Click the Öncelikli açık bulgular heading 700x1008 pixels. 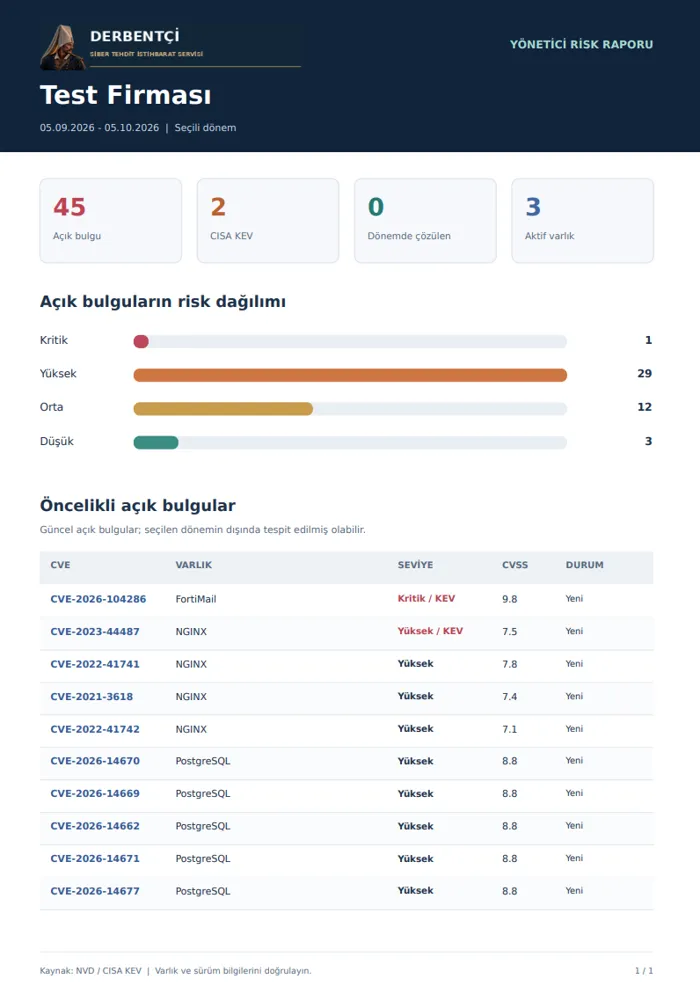tap(138, 505)
